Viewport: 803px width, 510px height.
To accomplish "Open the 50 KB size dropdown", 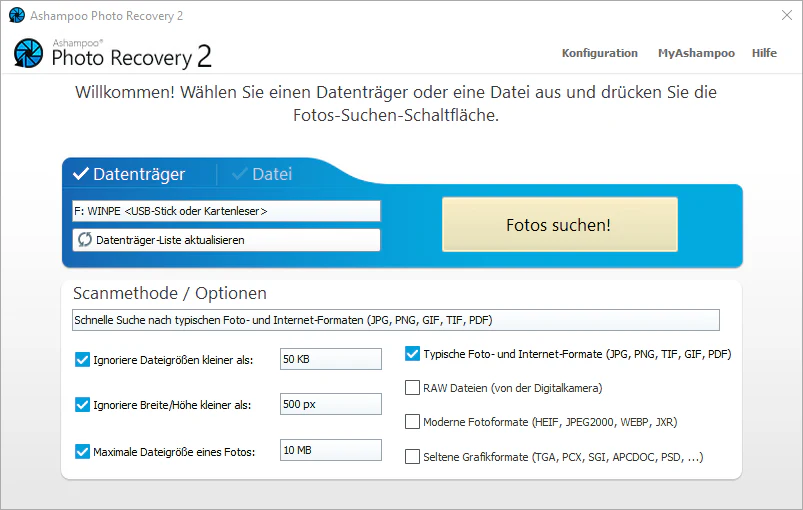I will [331, 359].
